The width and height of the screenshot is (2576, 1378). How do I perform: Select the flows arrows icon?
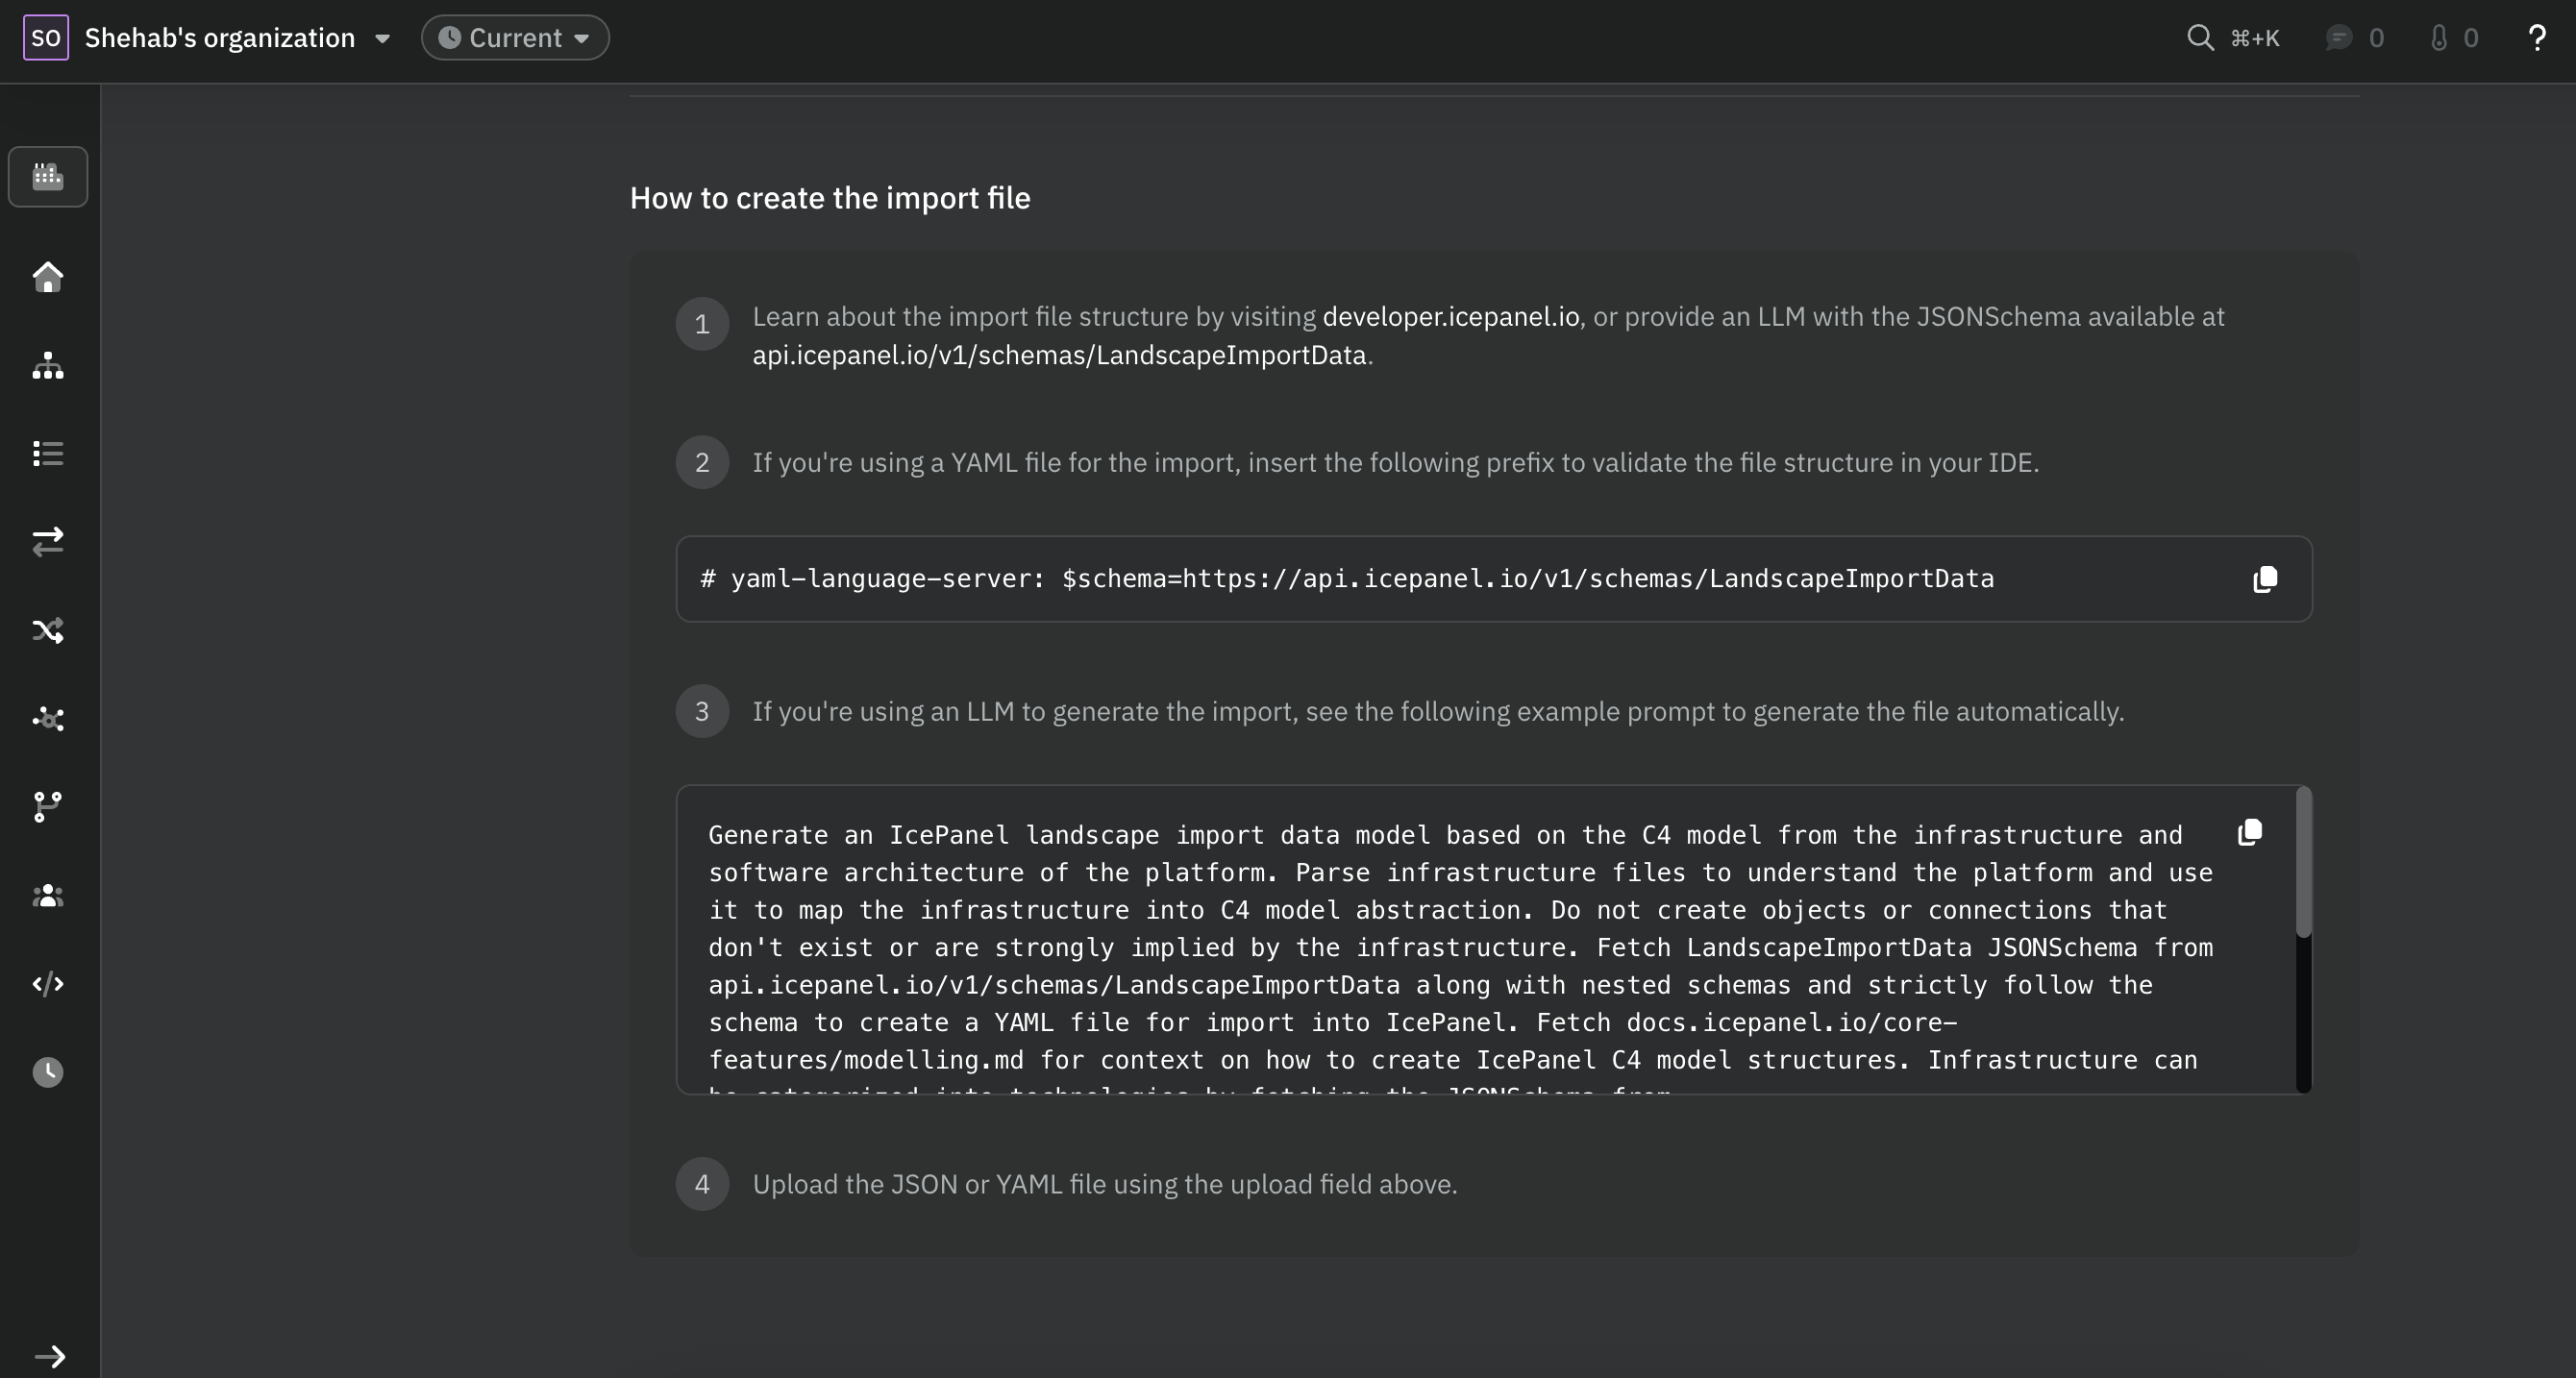[x=47, y=542]
